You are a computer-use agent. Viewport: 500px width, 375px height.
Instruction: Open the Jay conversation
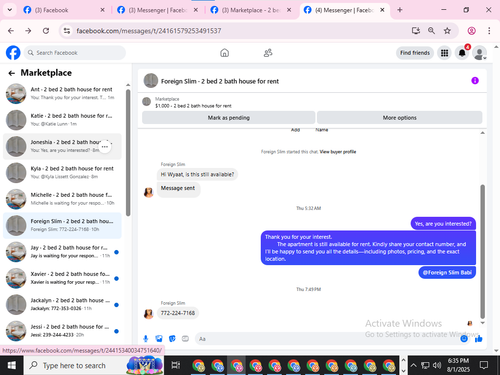(x=62, y=252)
